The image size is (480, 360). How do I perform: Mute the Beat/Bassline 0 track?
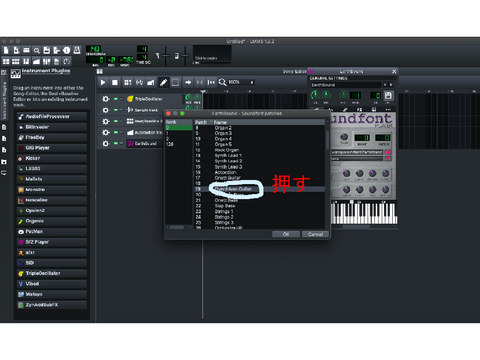[116, 121]
